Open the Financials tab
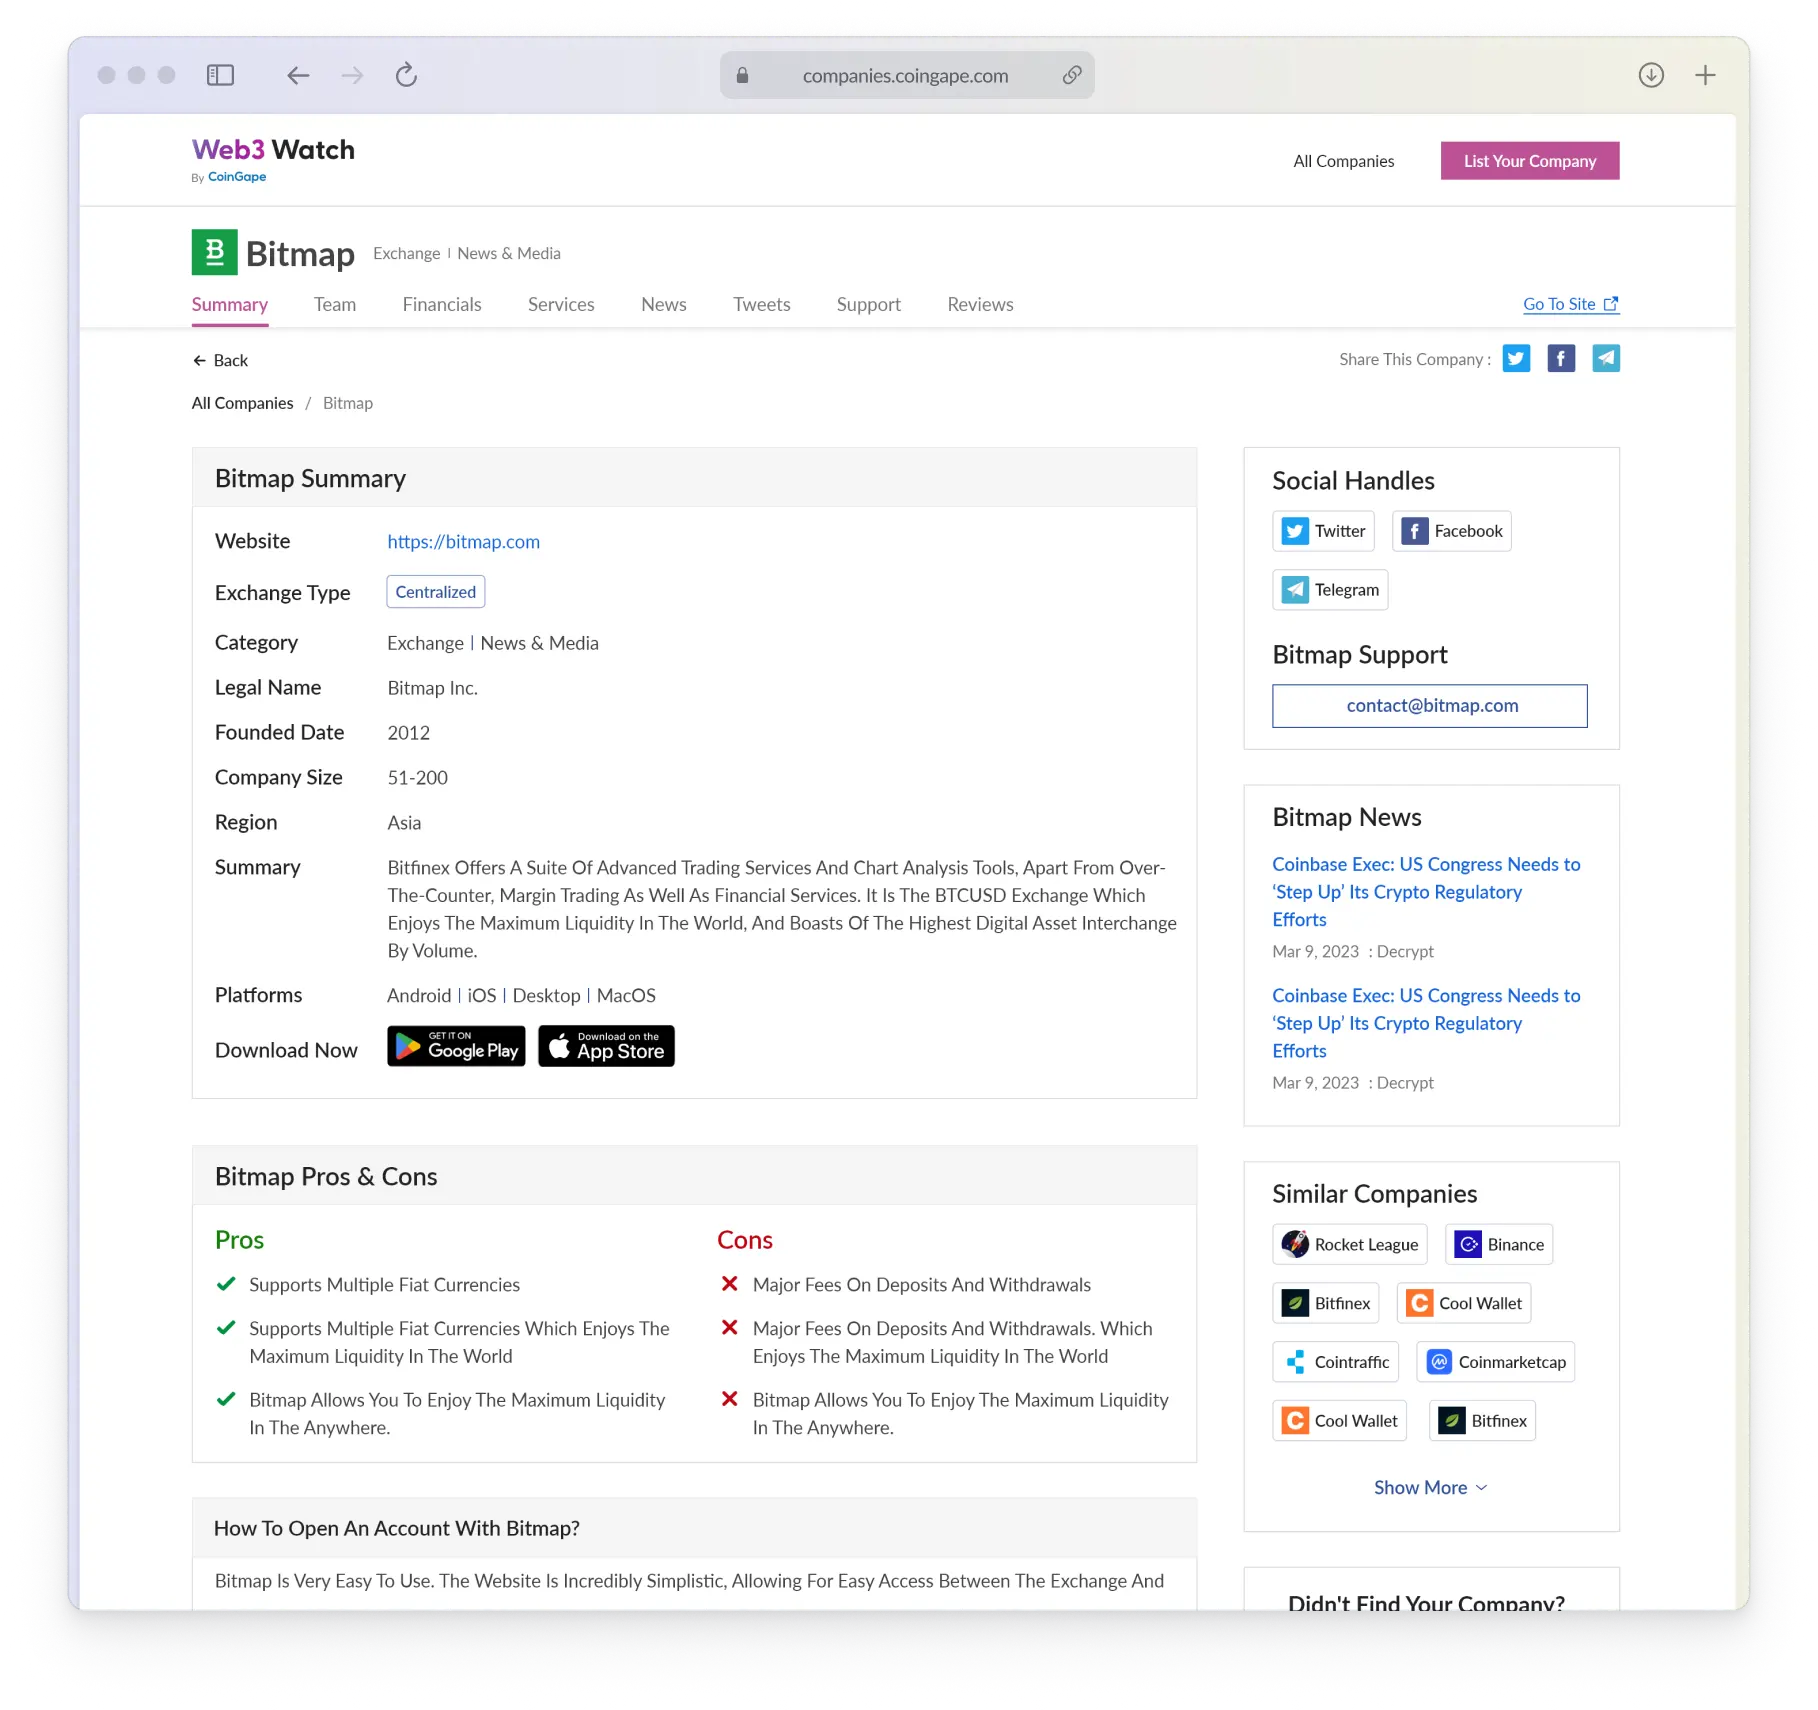The image size is (1818, 1710). [442, 304]
